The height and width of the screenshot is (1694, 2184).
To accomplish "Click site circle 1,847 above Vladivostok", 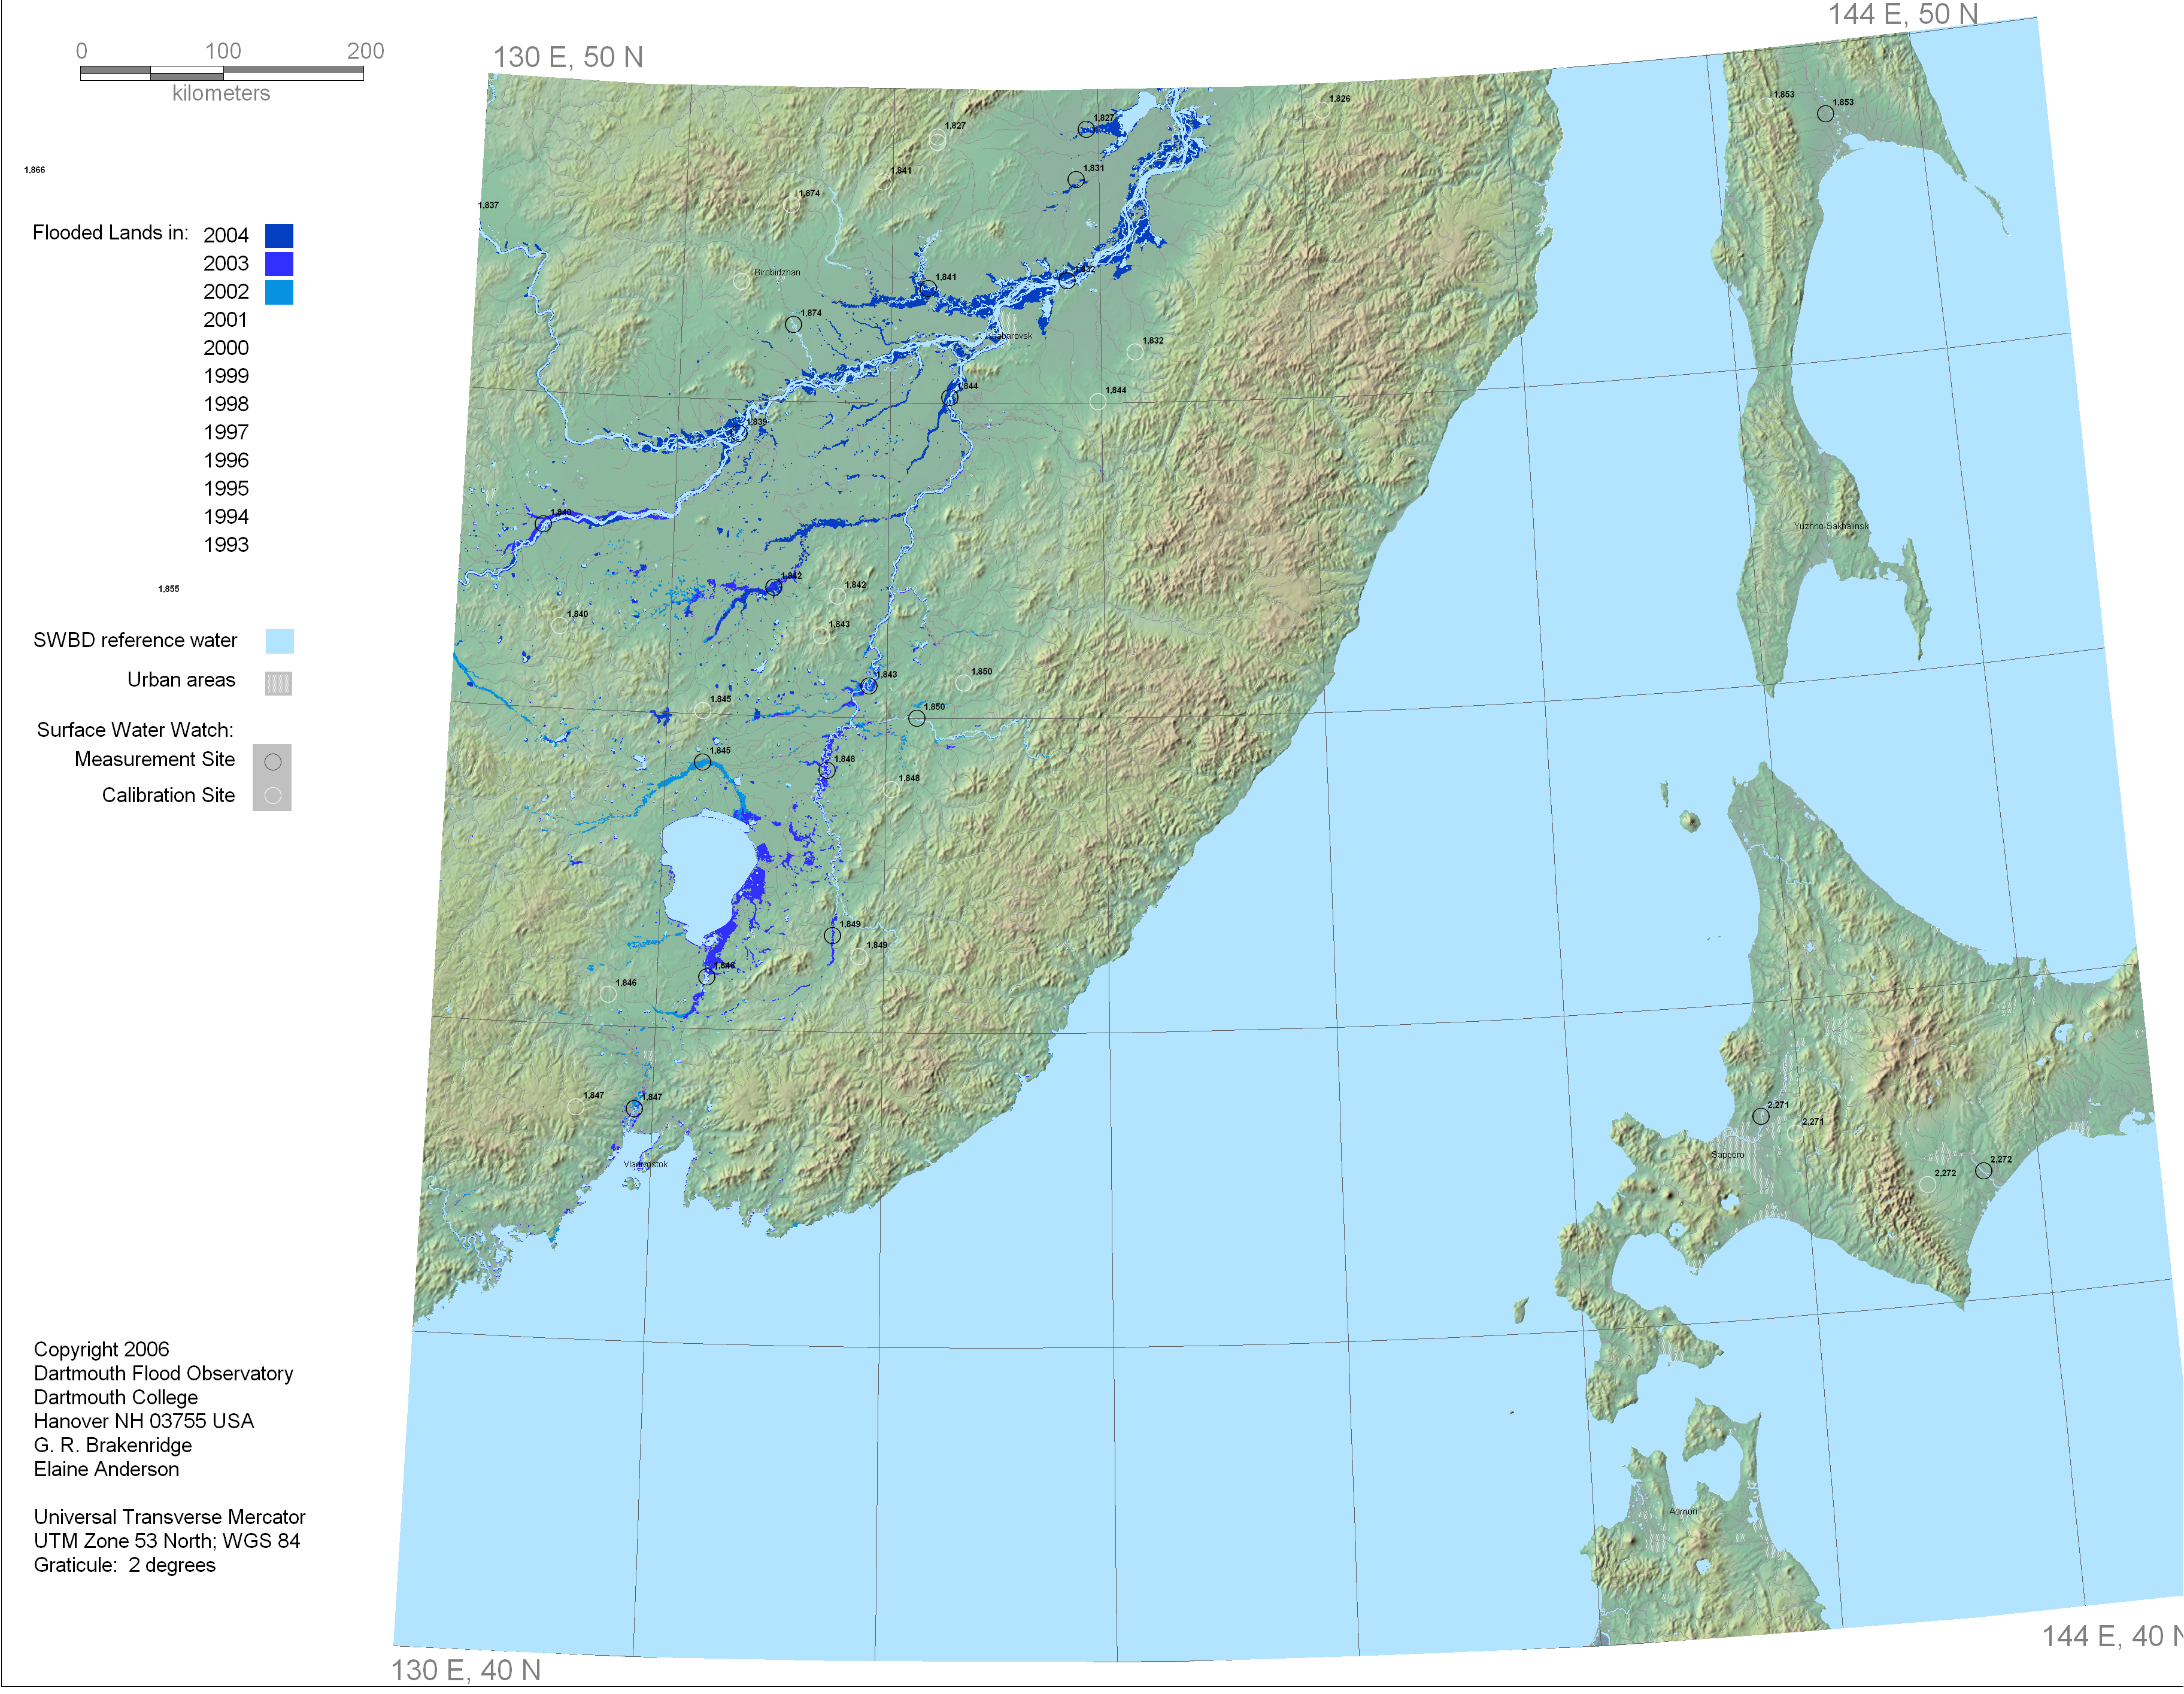I will coord(634,1109).
